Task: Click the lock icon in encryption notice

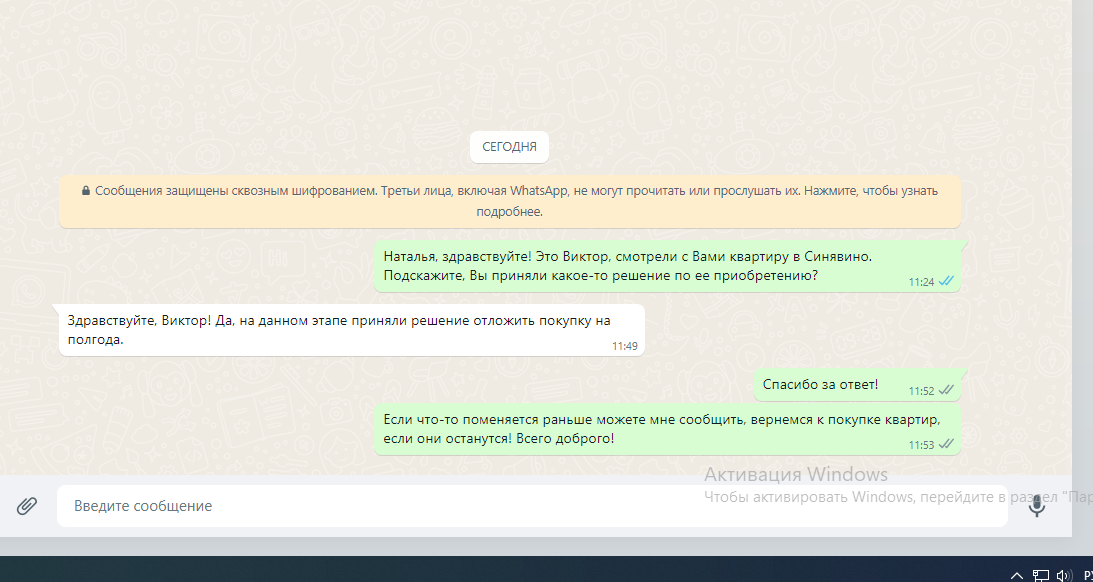Action: click(x=86, y=190)
